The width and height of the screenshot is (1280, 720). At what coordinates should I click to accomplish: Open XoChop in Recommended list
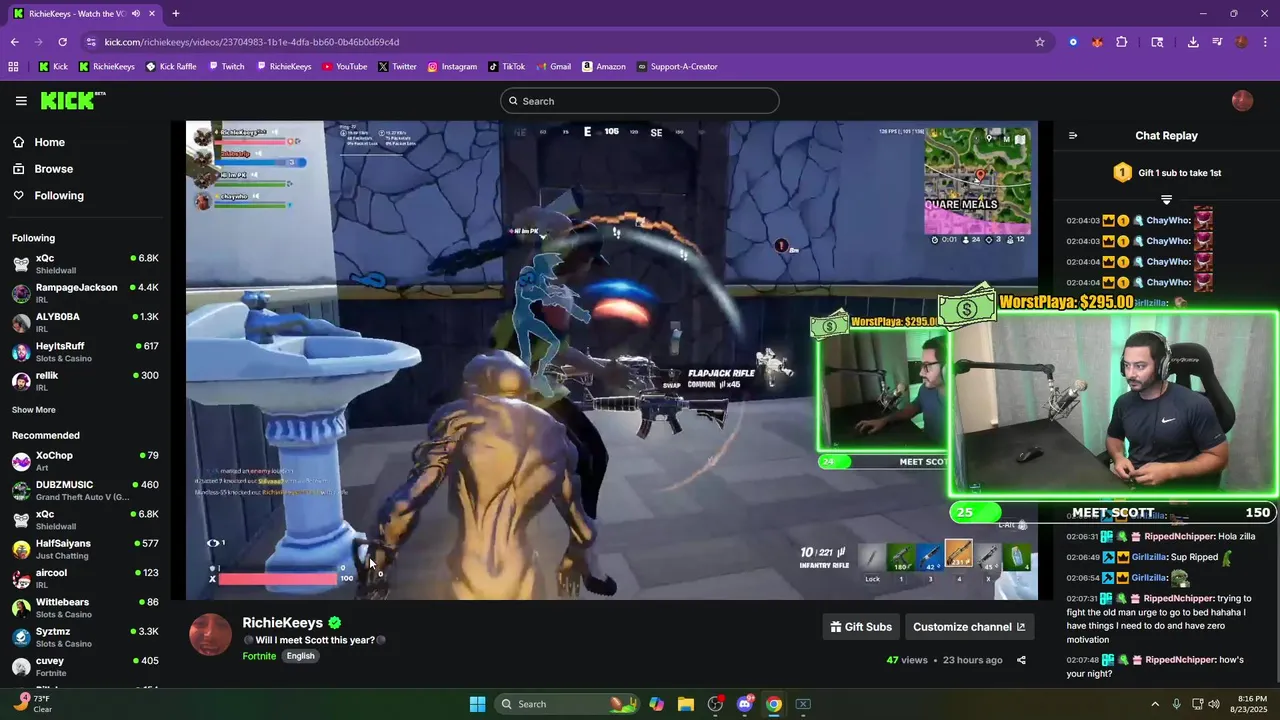pyautogui.click(x=85, y=461)
